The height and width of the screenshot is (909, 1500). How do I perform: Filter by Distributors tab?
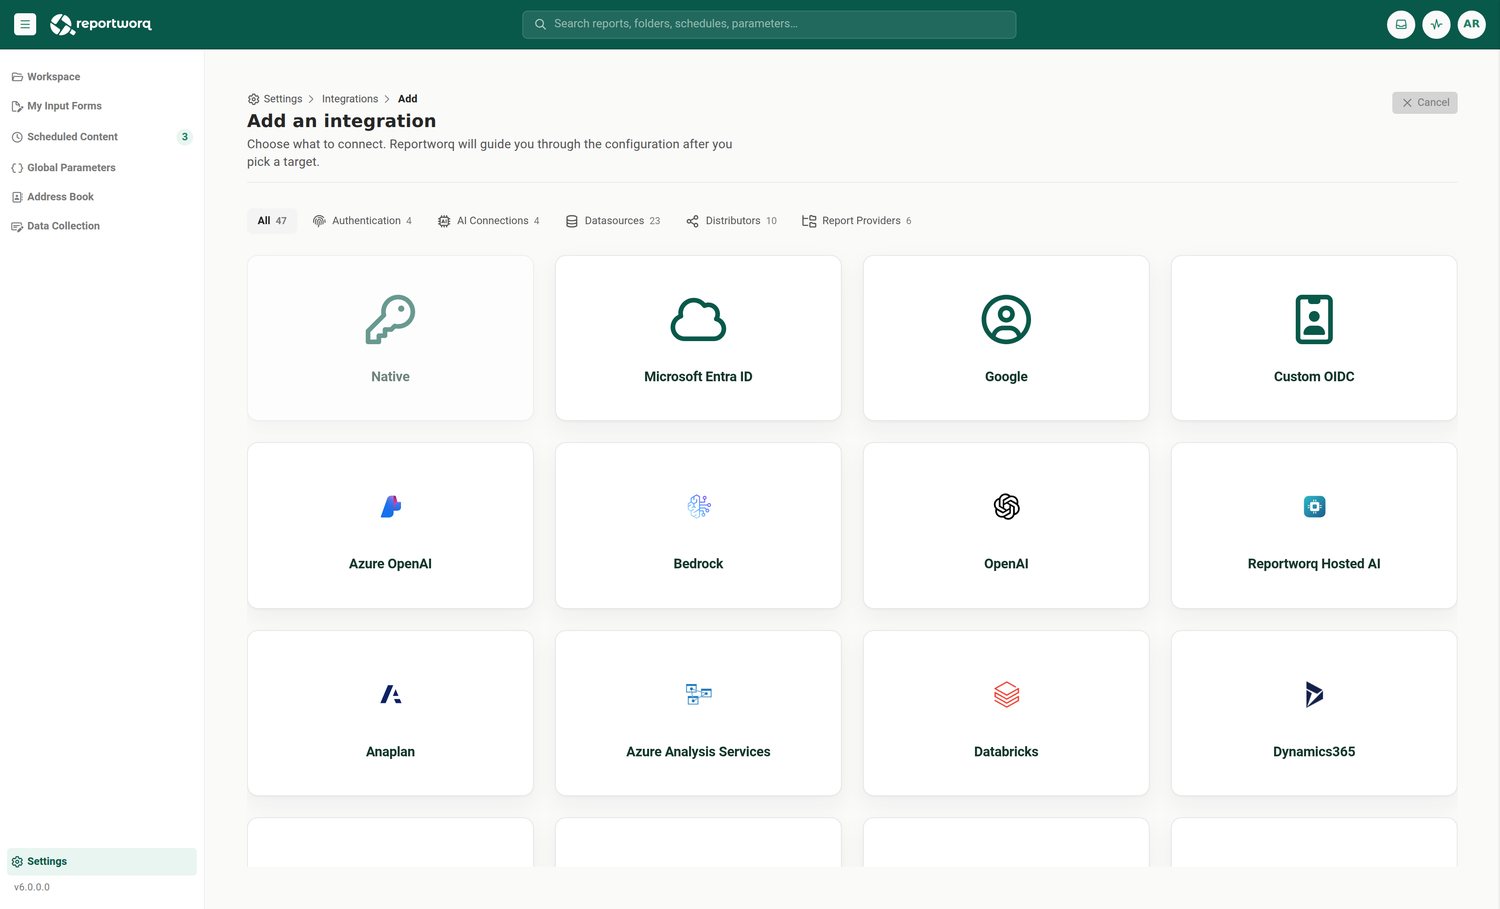tap(731, 221)
